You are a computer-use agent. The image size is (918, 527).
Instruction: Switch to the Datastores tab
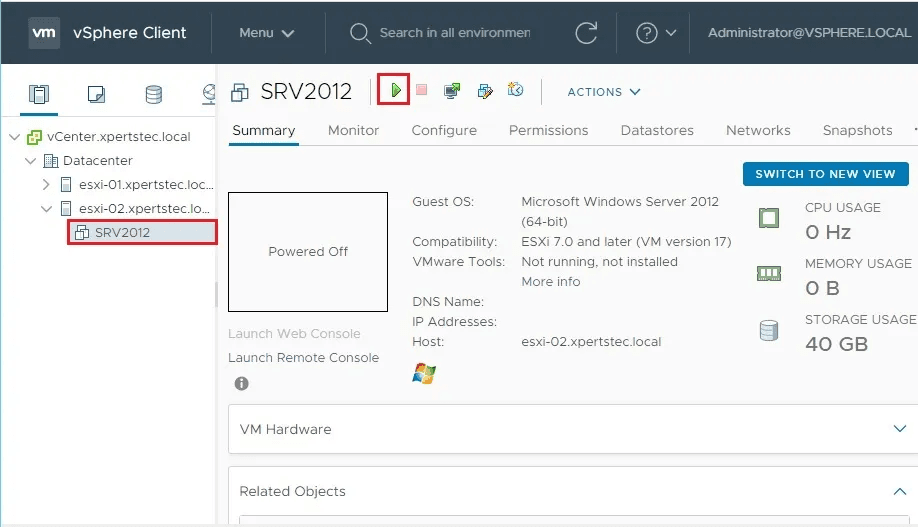657,131
